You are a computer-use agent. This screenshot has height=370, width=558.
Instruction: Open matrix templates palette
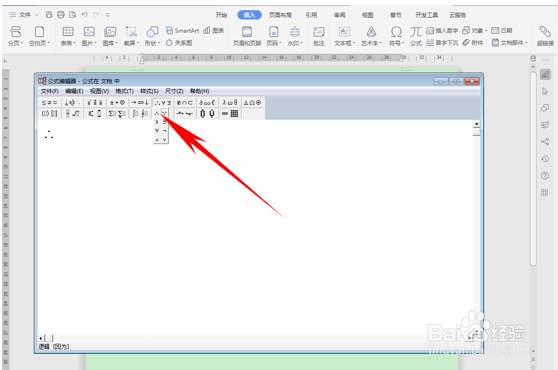[x=230, y=113]
